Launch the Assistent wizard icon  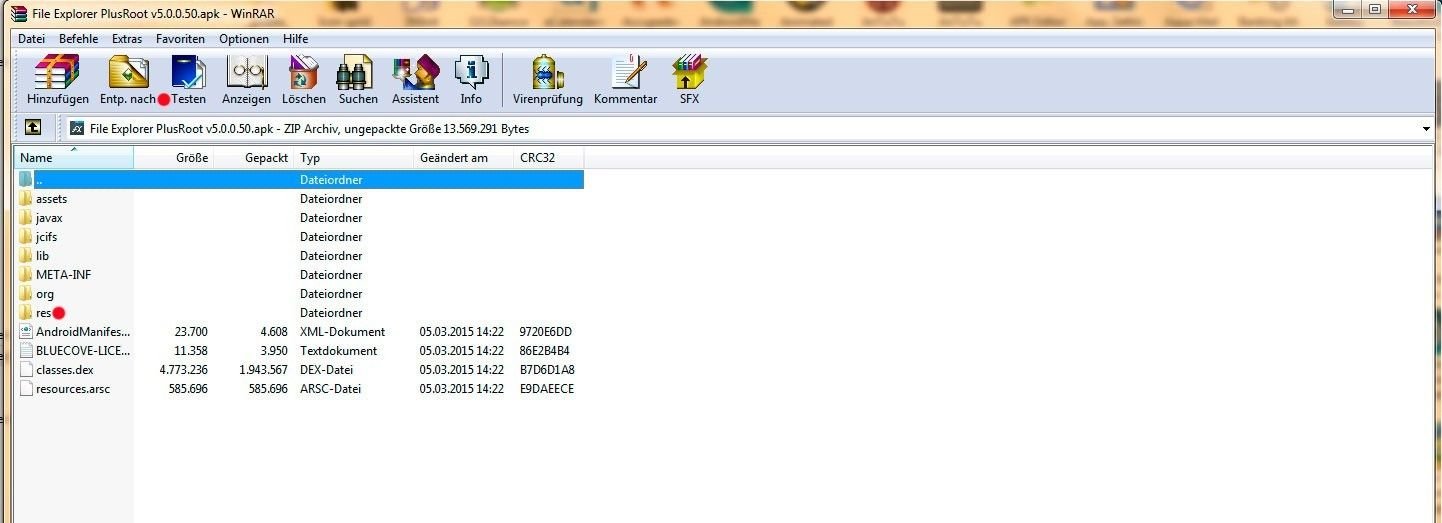(415, 73)
